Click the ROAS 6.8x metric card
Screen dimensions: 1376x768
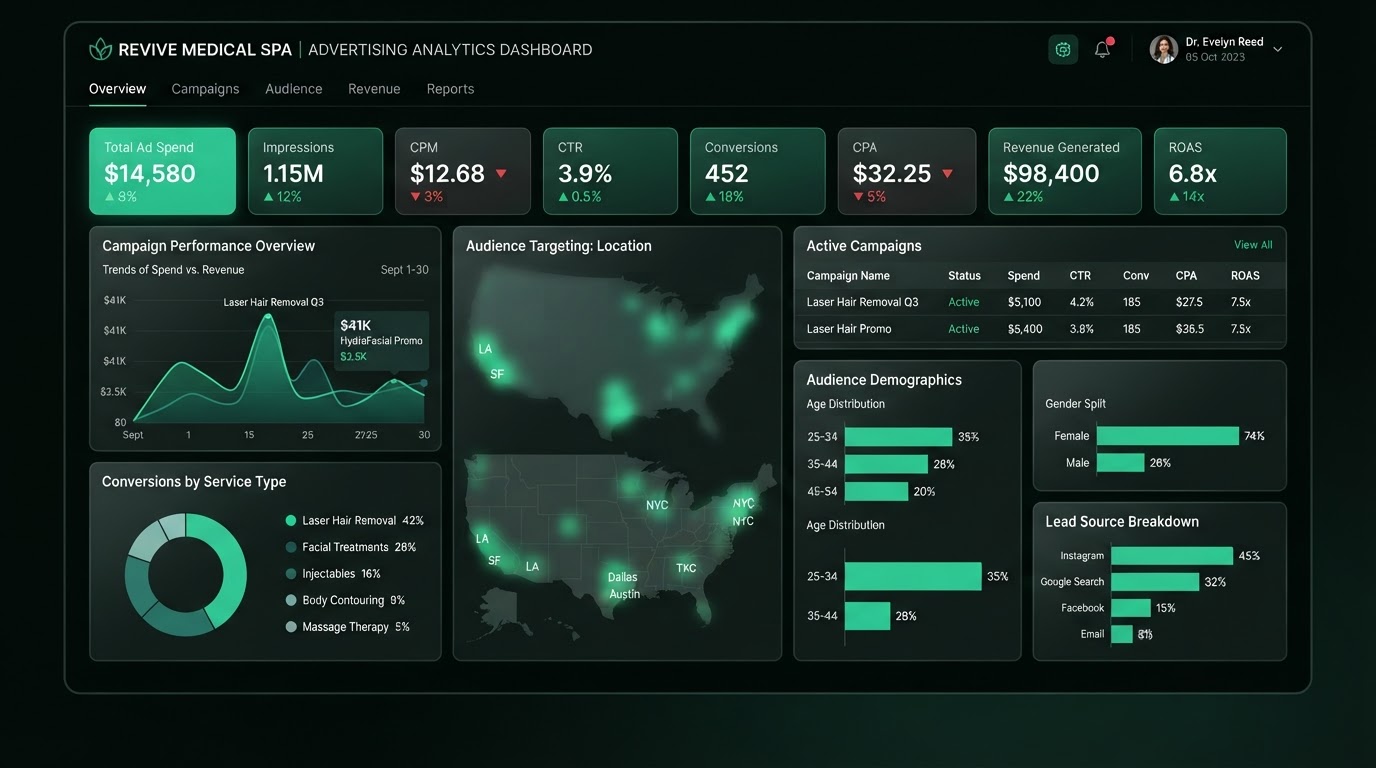tap(1220, 171)
